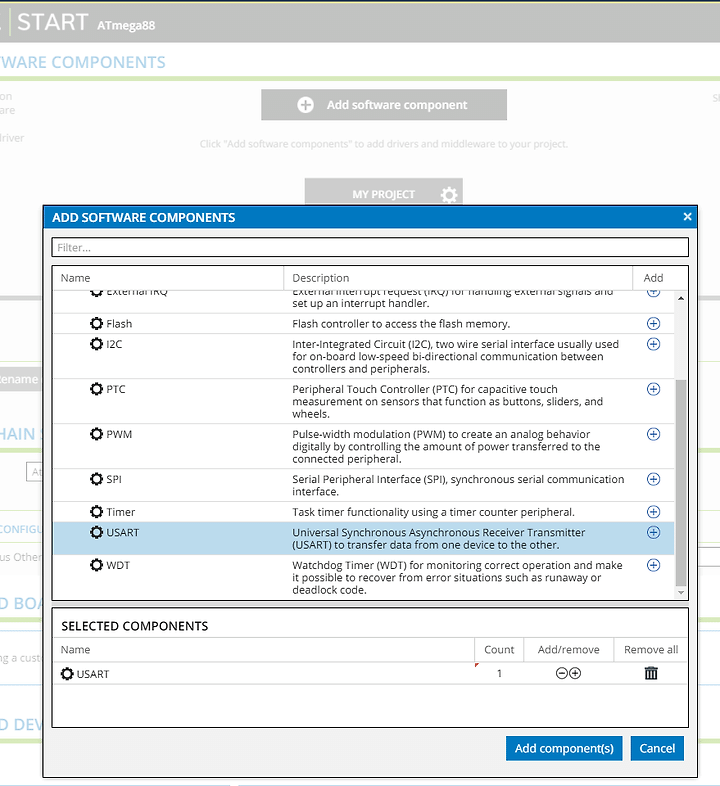
Task: Click the Timer gear icon
Action: (x=96, y=512)
